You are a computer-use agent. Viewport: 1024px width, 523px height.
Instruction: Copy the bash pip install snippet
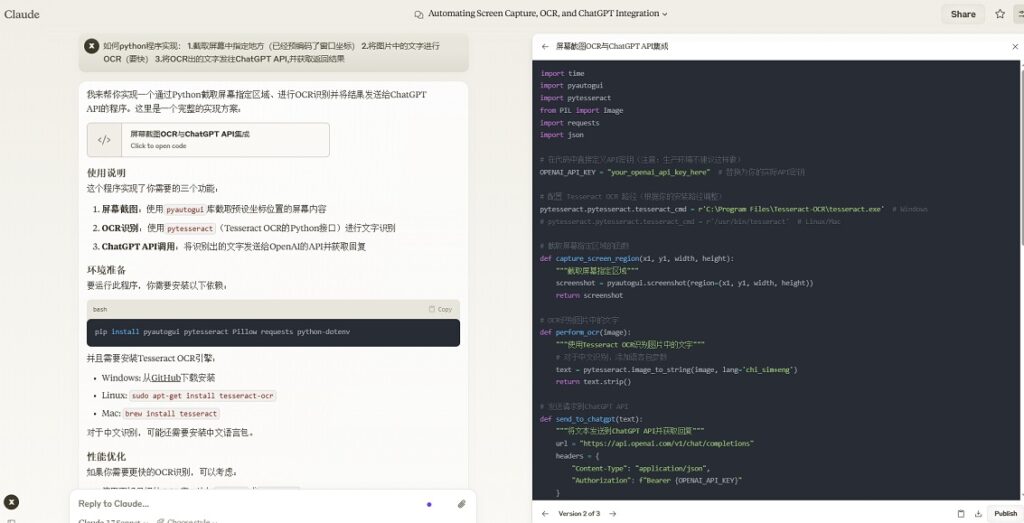click(440, 309)
